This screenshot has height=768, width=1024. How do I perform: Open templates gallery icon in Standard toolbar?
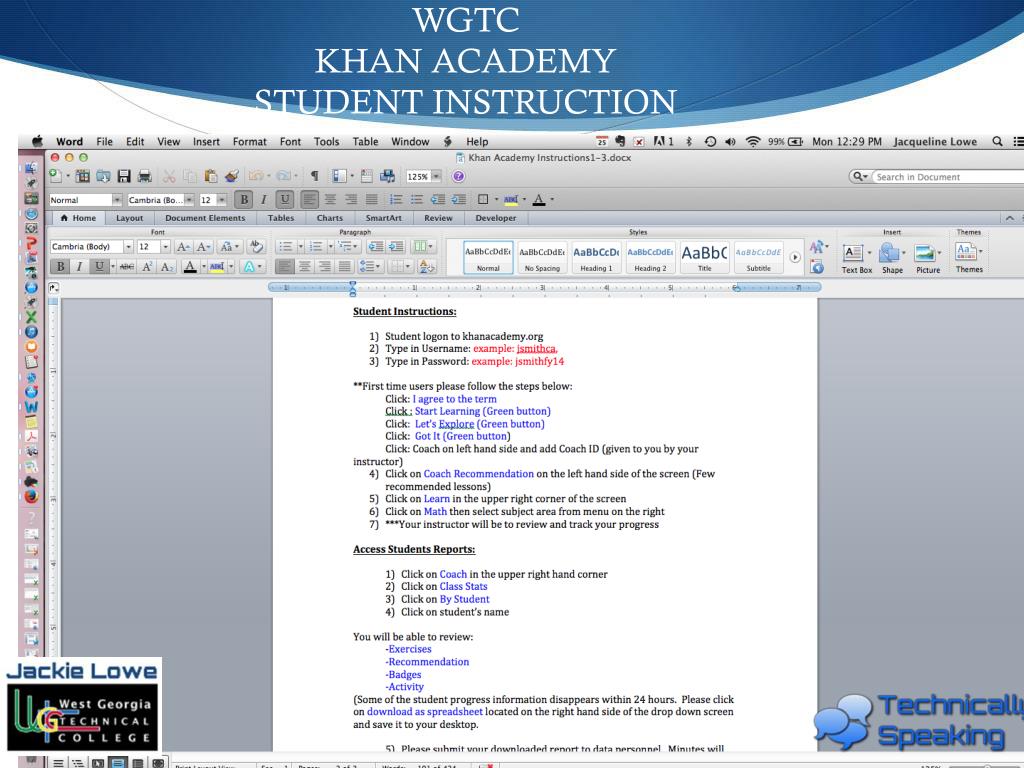[82, 176]
